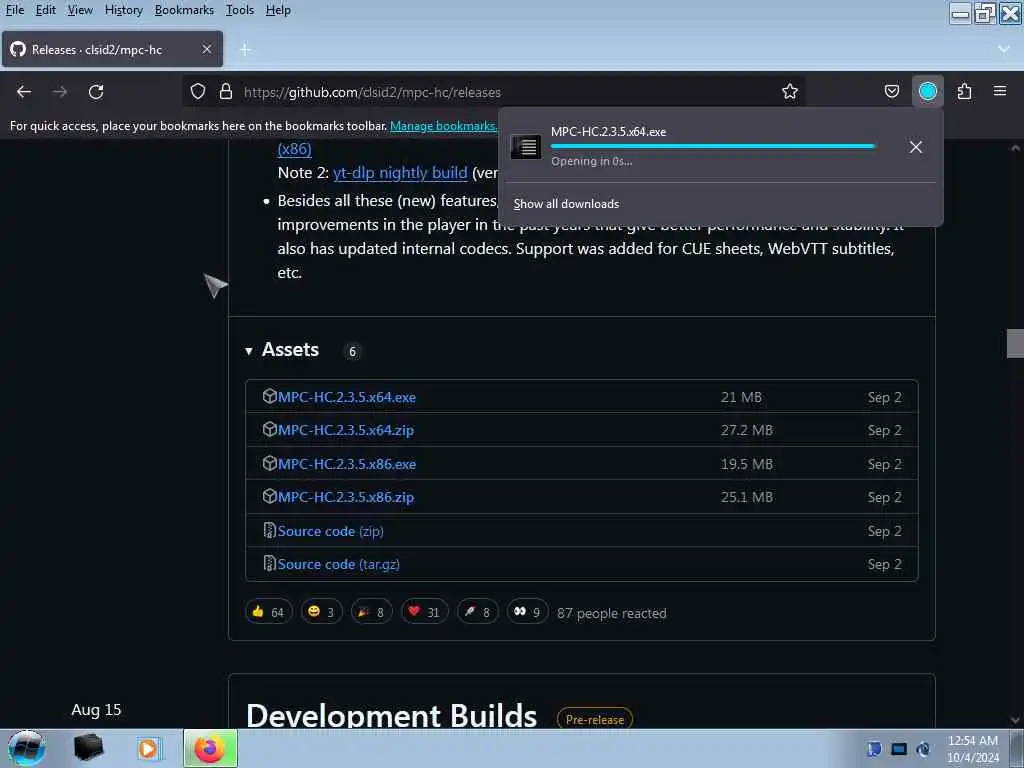Click the forward navigation arrow
Screen dimensions: 1024x768
[x=60, y=92]
